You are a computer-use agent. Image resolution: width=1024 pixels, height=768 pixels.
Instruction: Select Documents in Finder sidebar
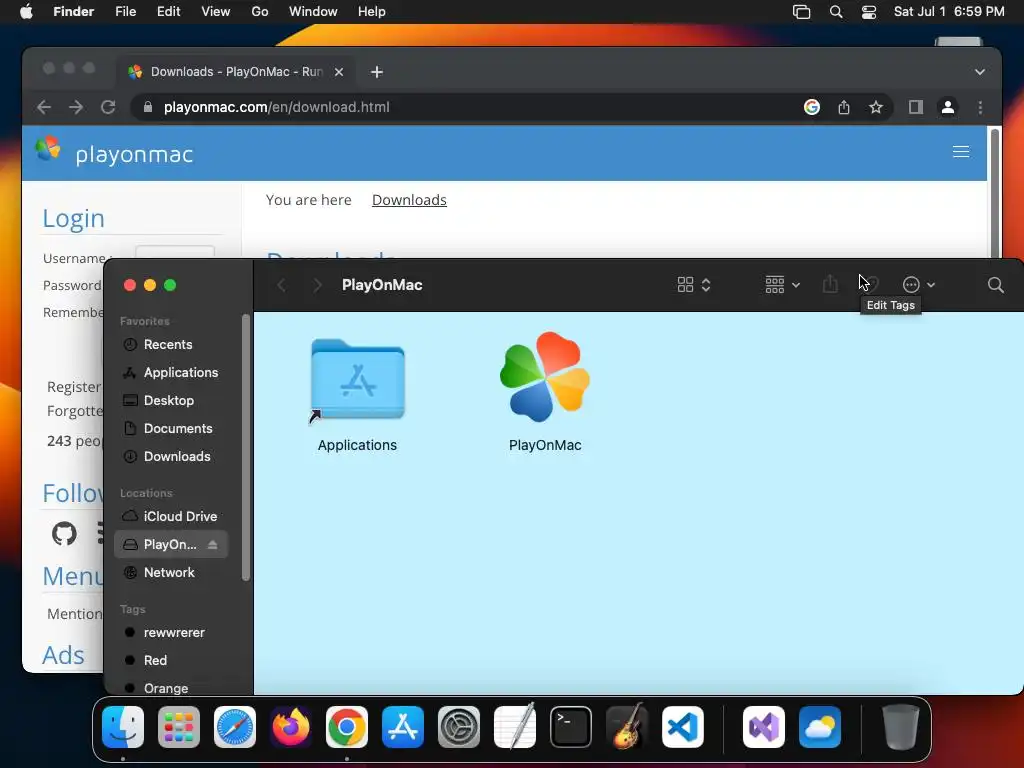[x=172, y=428]
